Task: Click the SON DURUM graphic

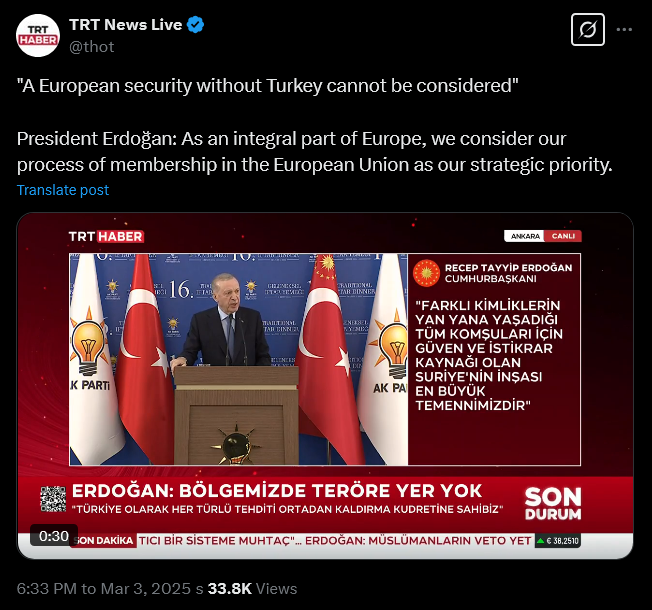Action: pos(553,504)
